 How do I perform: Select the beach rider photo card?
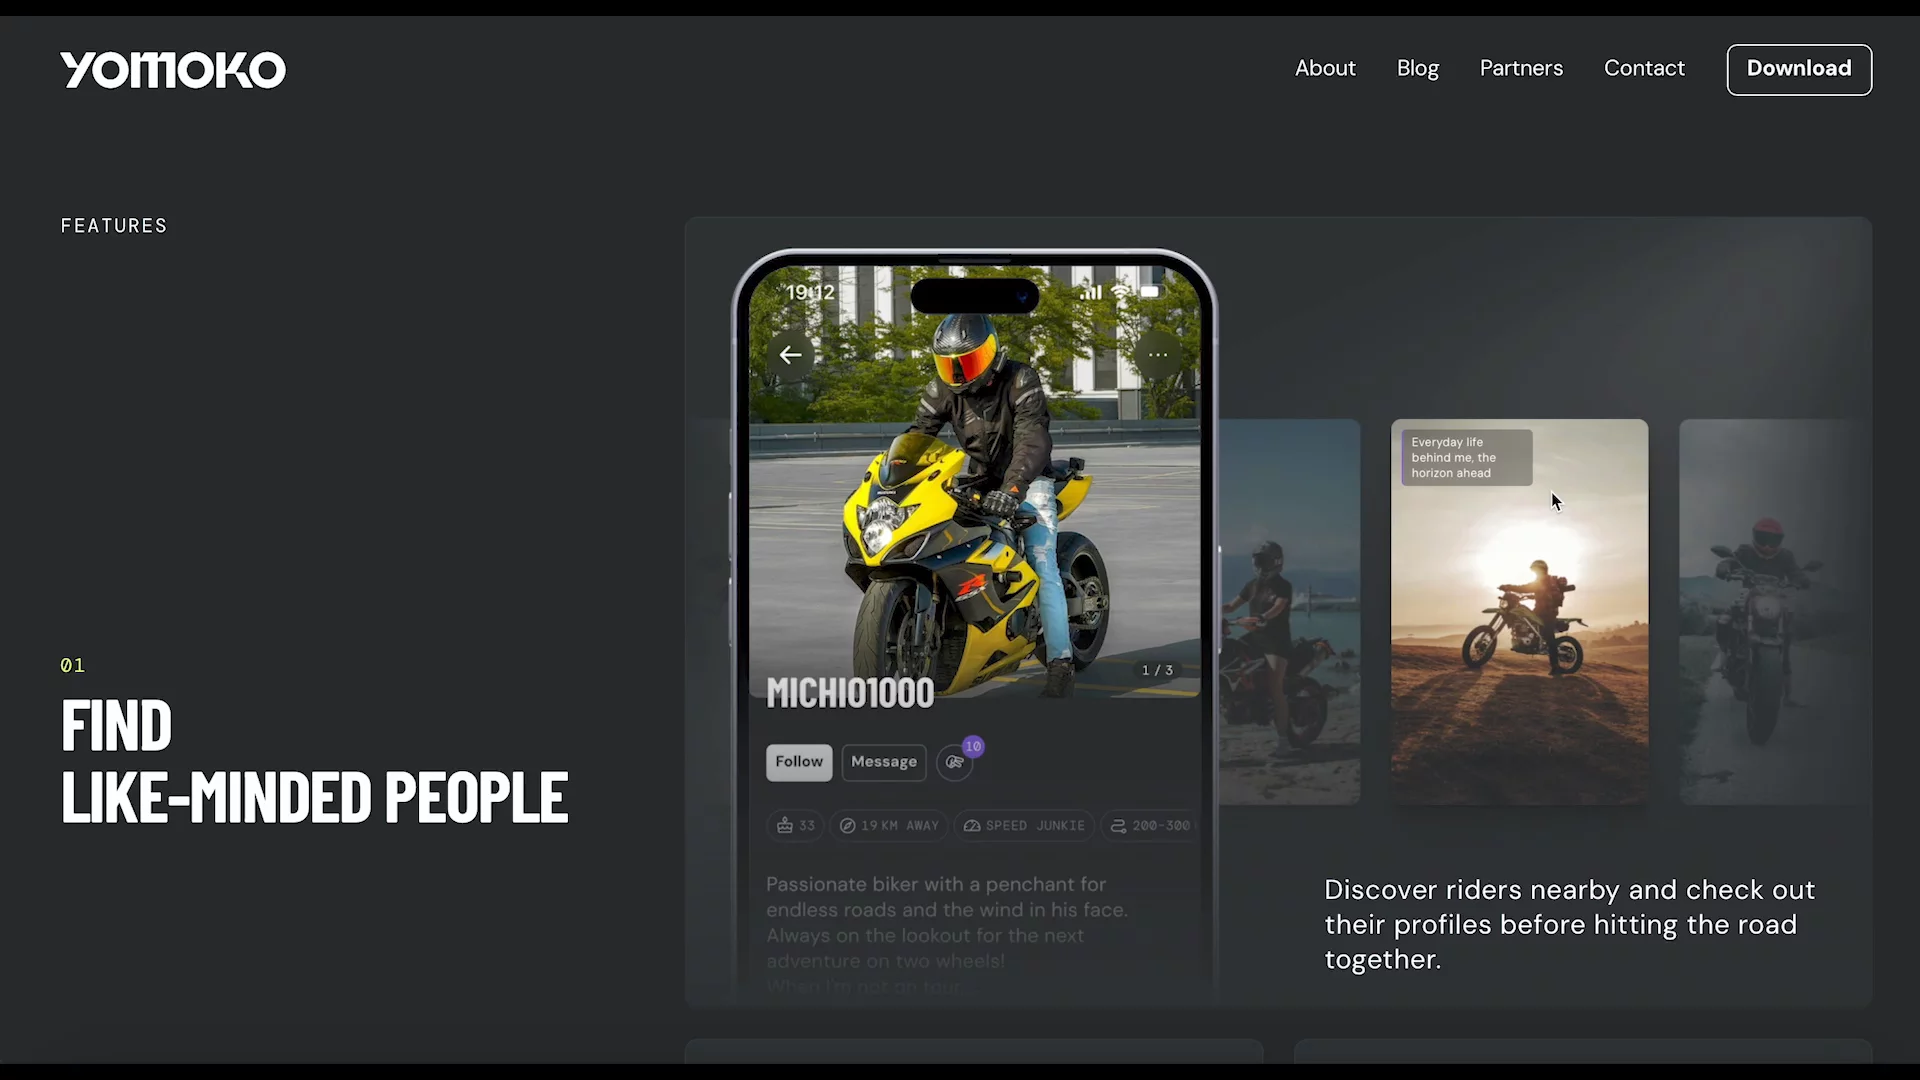[1289, 612]
